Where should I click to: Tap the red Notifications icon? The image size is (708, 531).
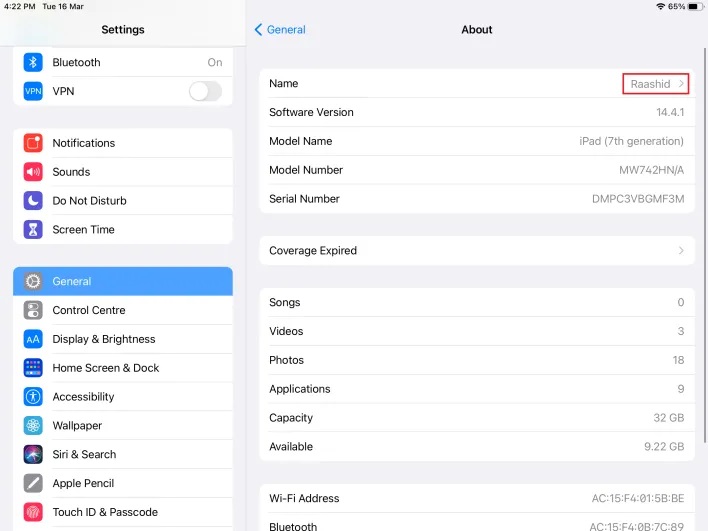[33, 143]
